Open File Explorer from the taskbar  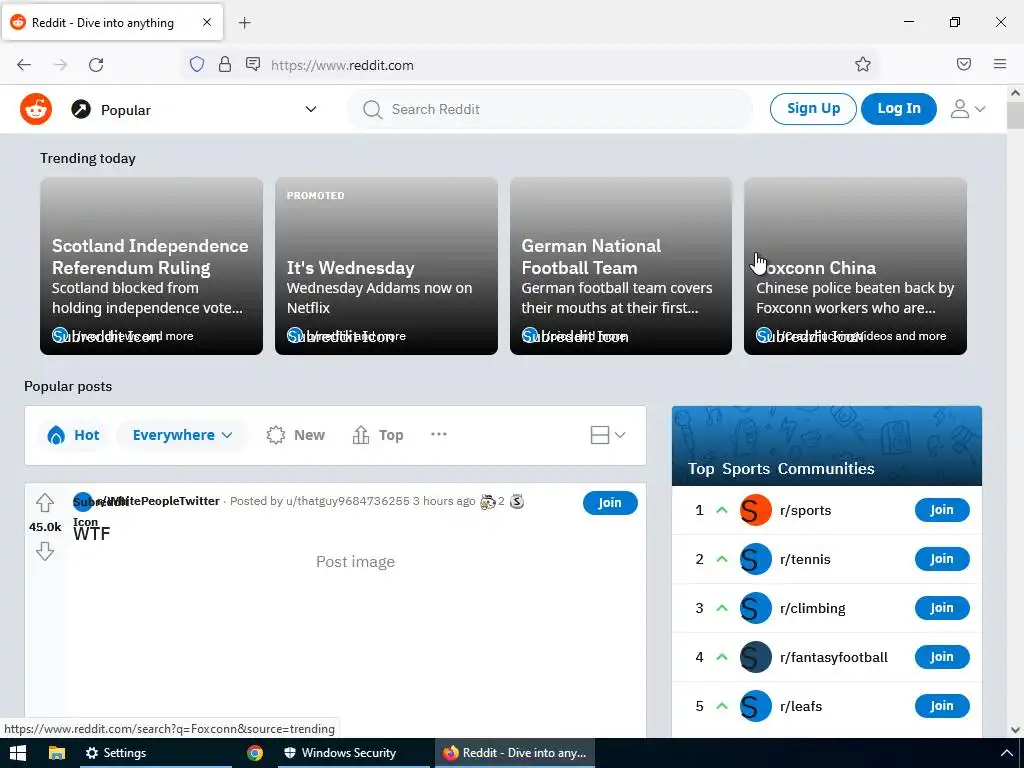pyautogui.click(x=57, y=753)
